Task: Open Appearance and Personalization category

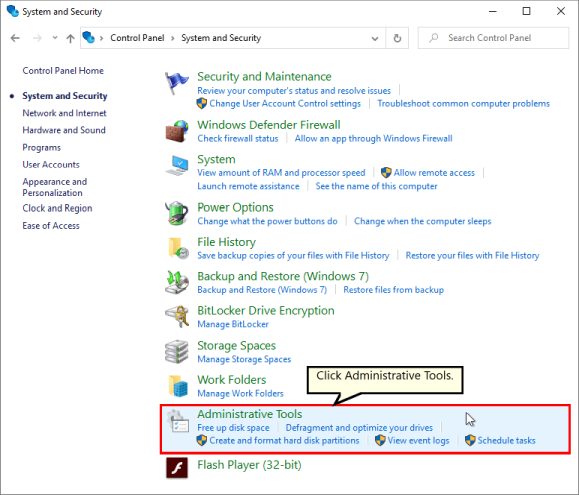Action: (x=55, y=187)
